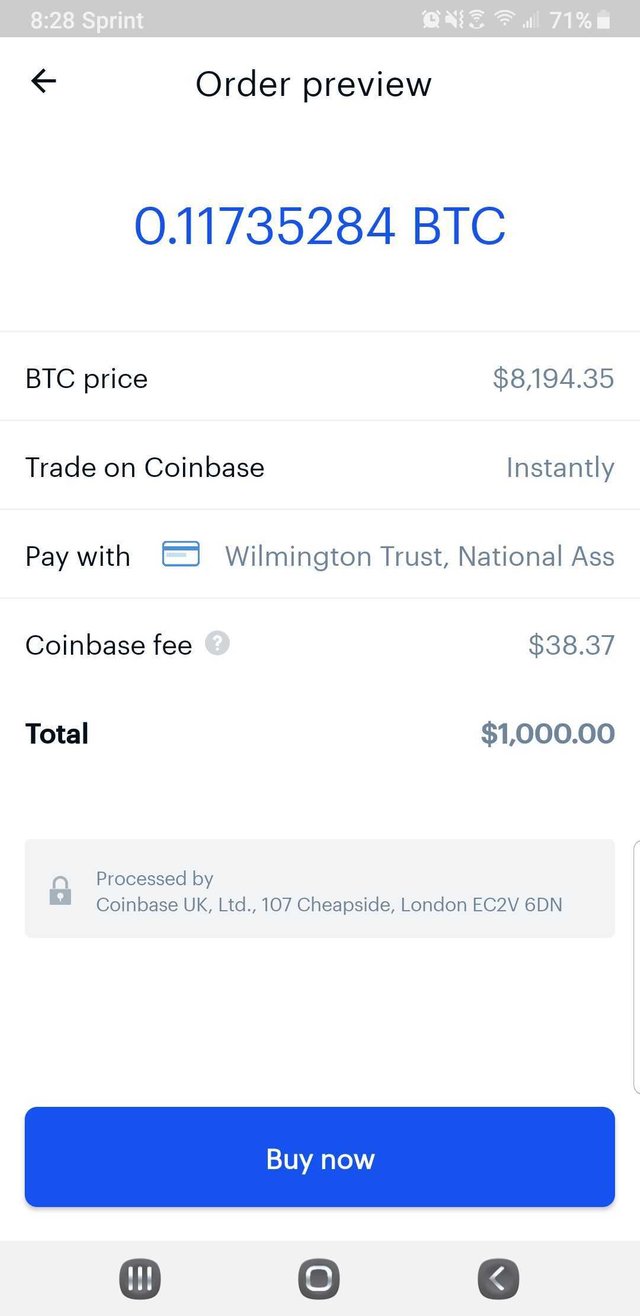Tap the 0.11735284 BTC amount
Image resolution: width=640 pixels, height=1316 pixels.
pos(320,226)
